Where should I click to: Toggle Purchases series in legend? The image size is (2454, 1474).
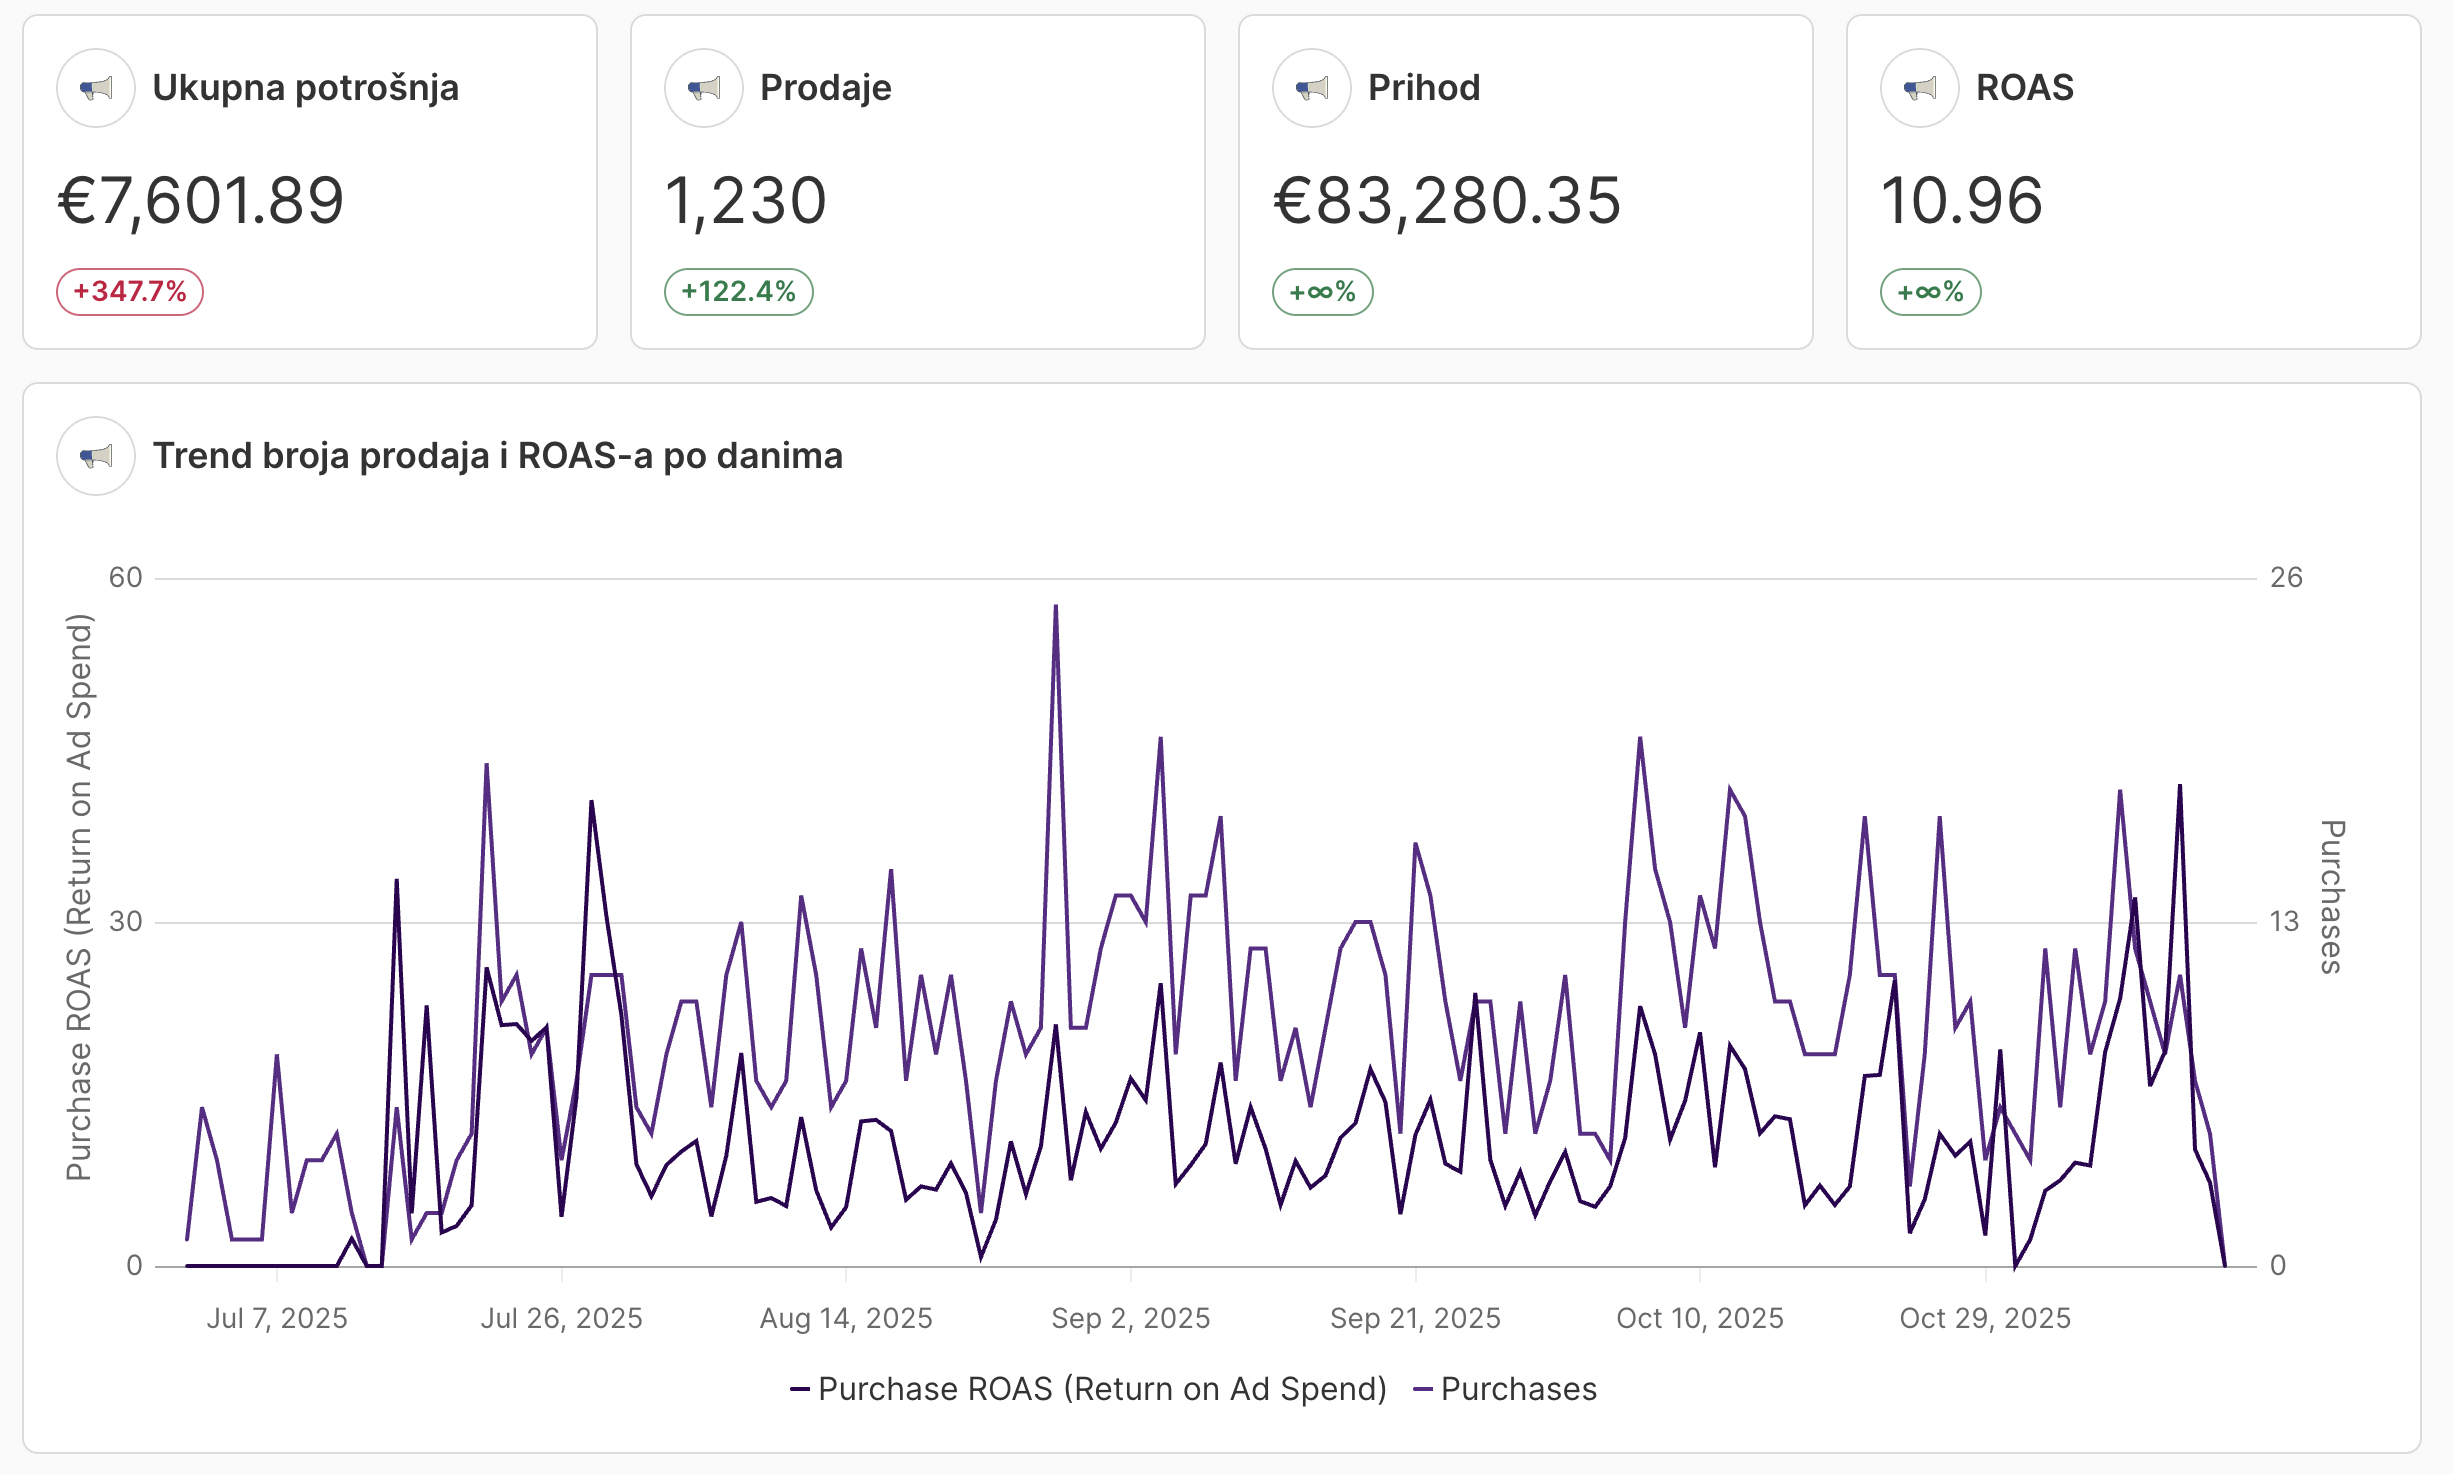1505,1389
